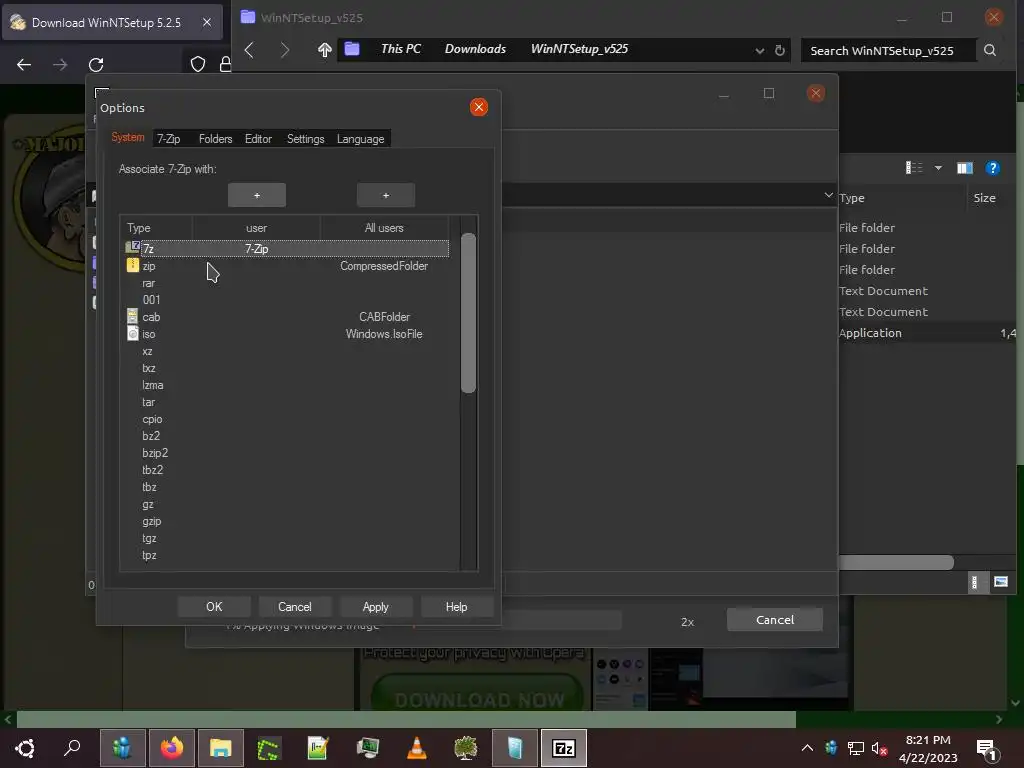Image resolution: width=1024 pixels, height=768 pixels.
Task: Click the zip file type icon
Action: [x=133, y=265]
